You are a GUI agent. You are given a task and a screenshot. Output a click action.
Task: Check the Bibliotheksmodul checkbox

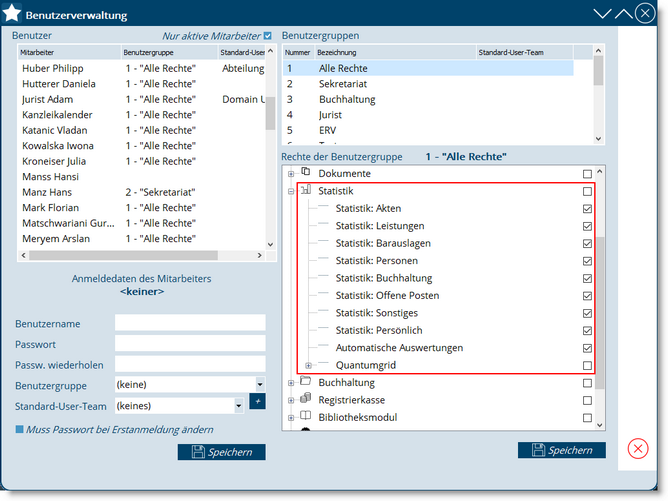pos(587,418)
